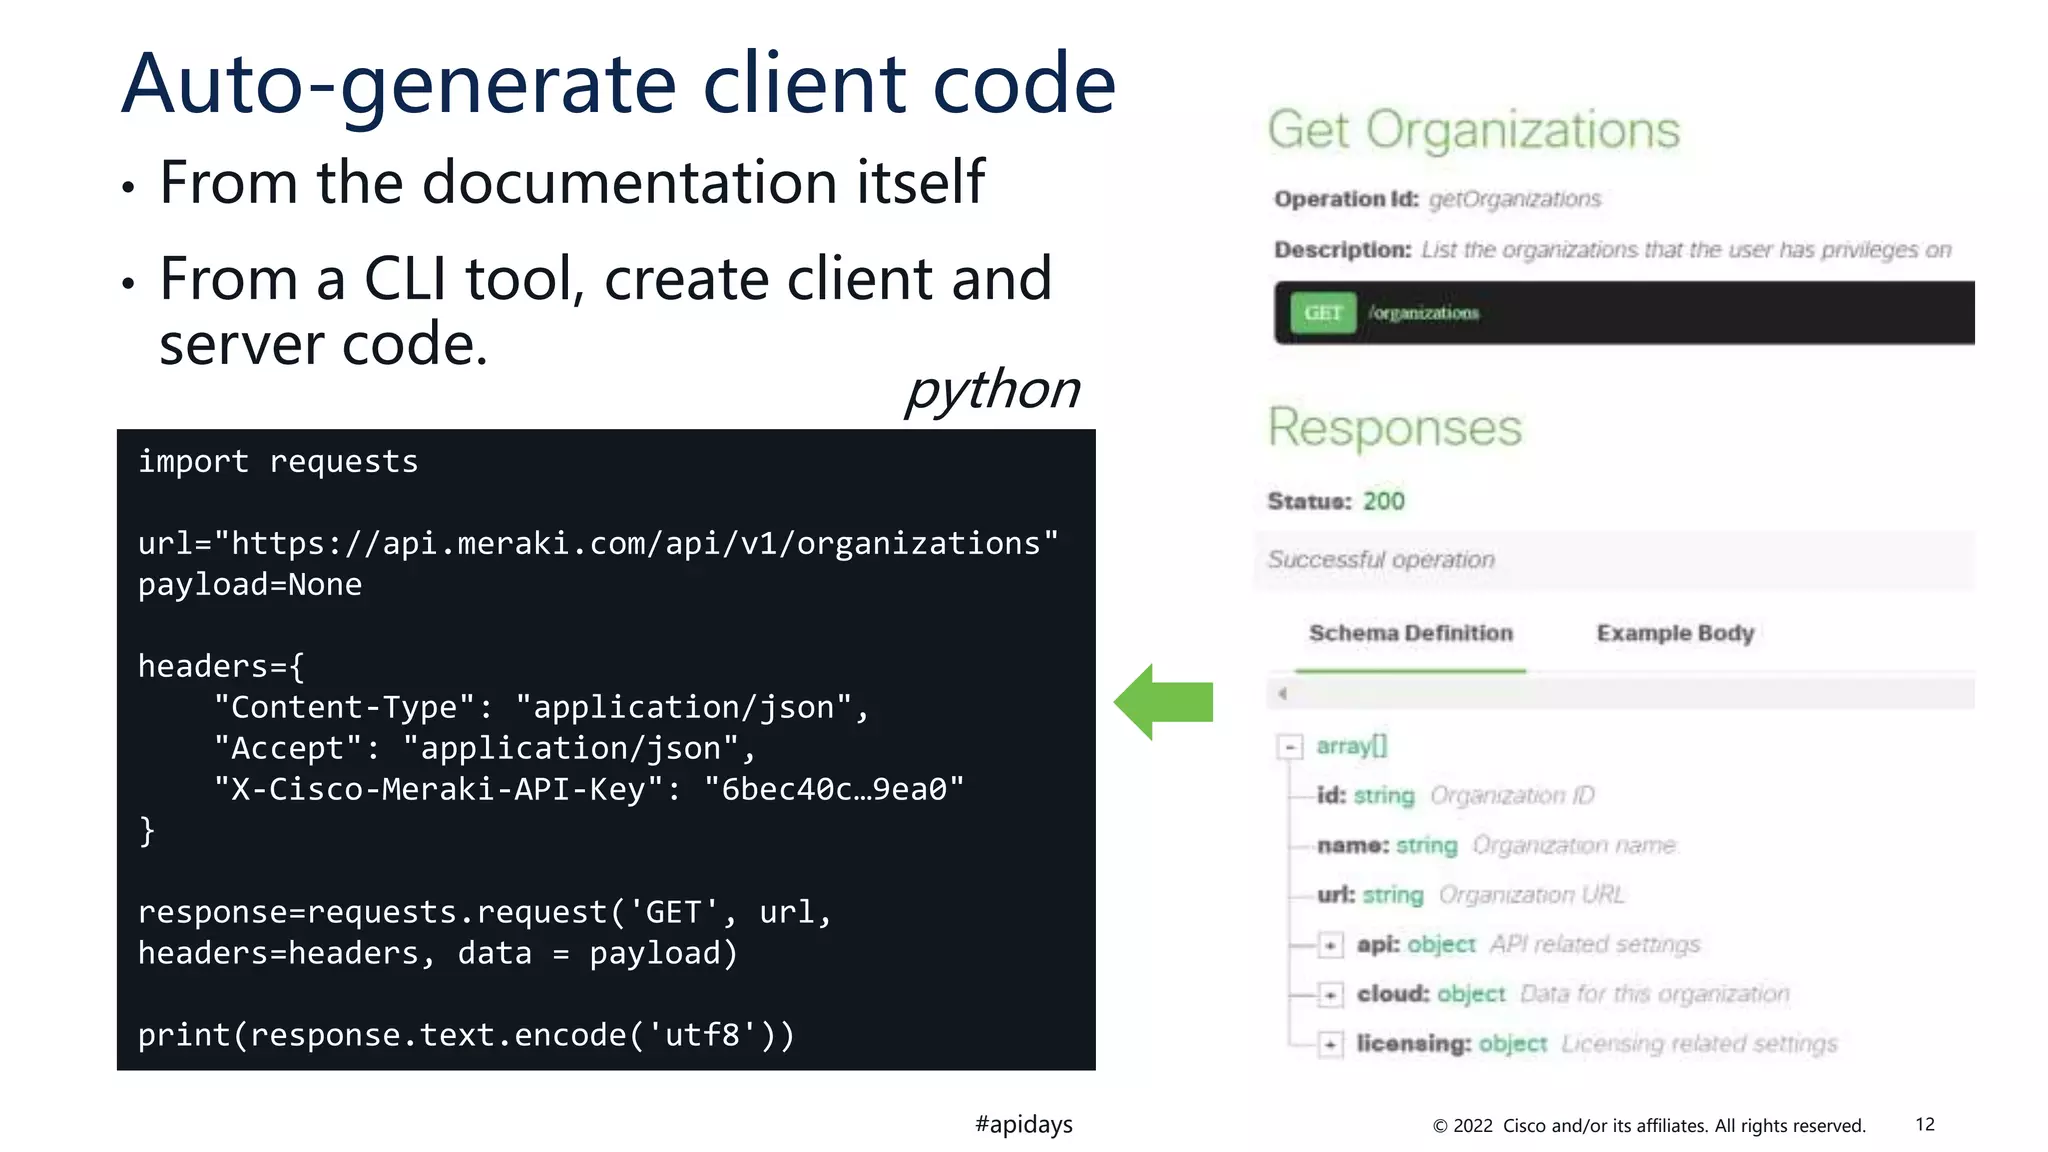This screenshot has width=2048, height=1152.
Task: Click the small left arrow in schema bar
Action: point(1282,693)
